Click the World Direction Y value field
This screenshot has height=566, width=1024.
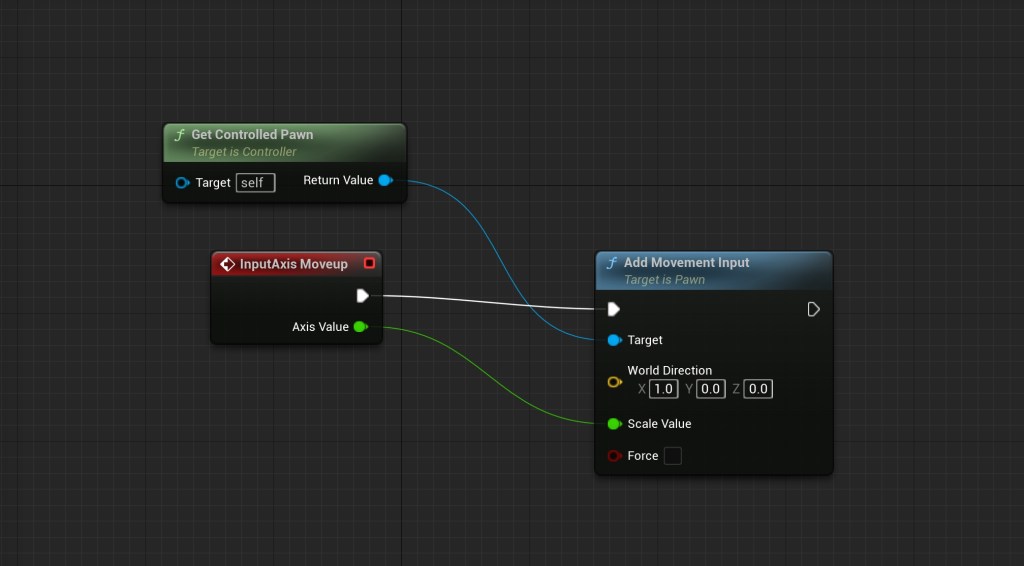point(710,389)
